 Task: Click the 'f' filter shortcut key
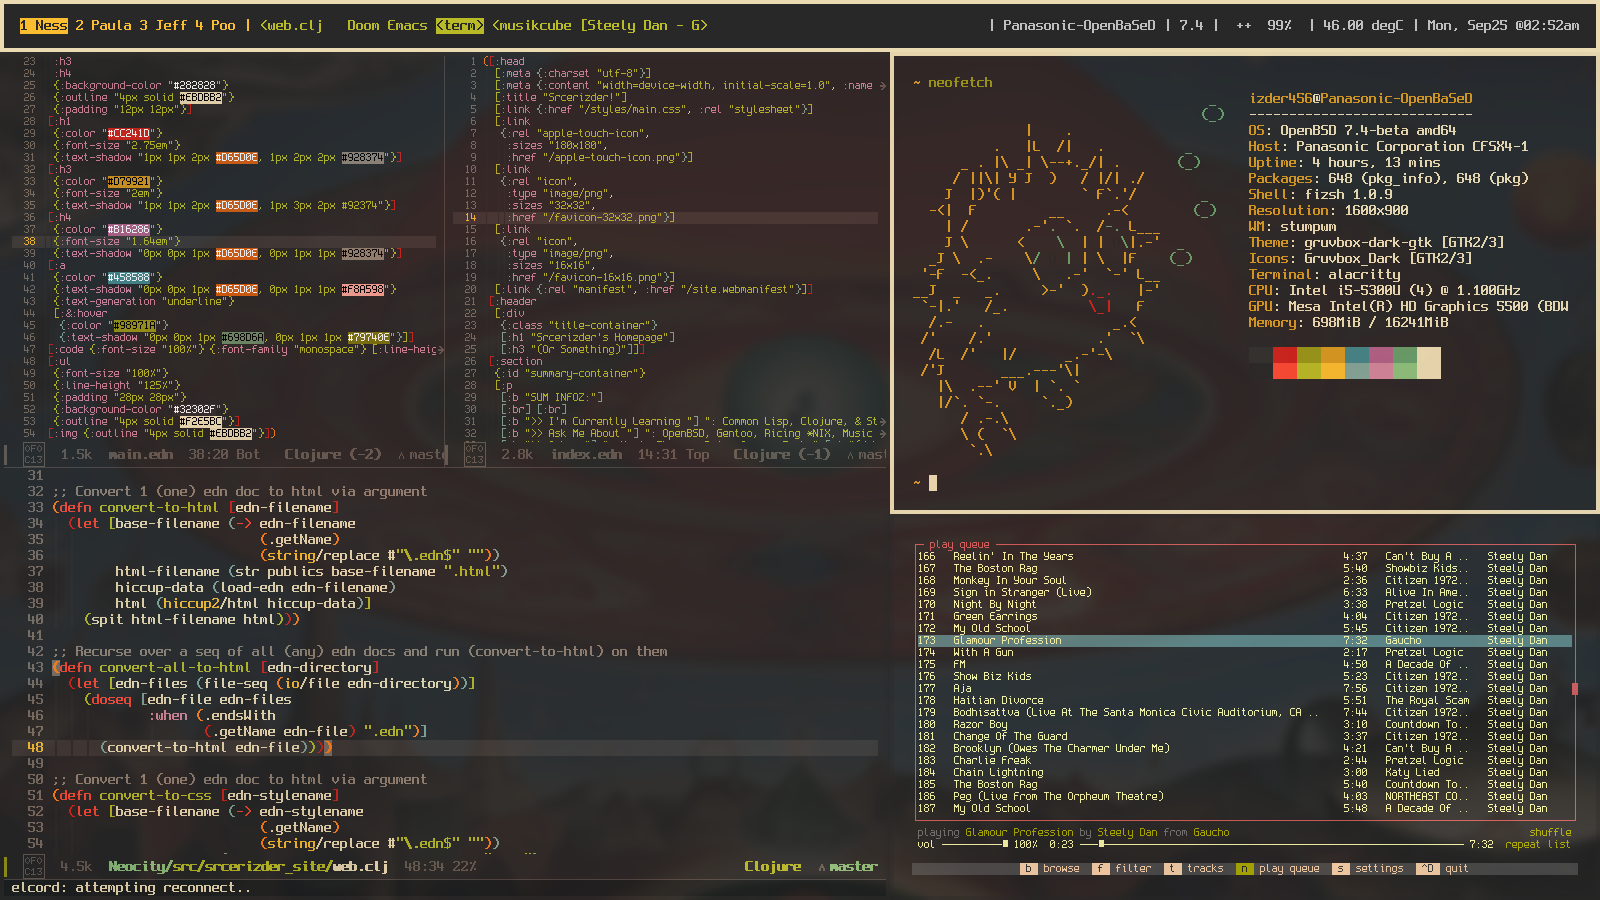pos(1100,868)
